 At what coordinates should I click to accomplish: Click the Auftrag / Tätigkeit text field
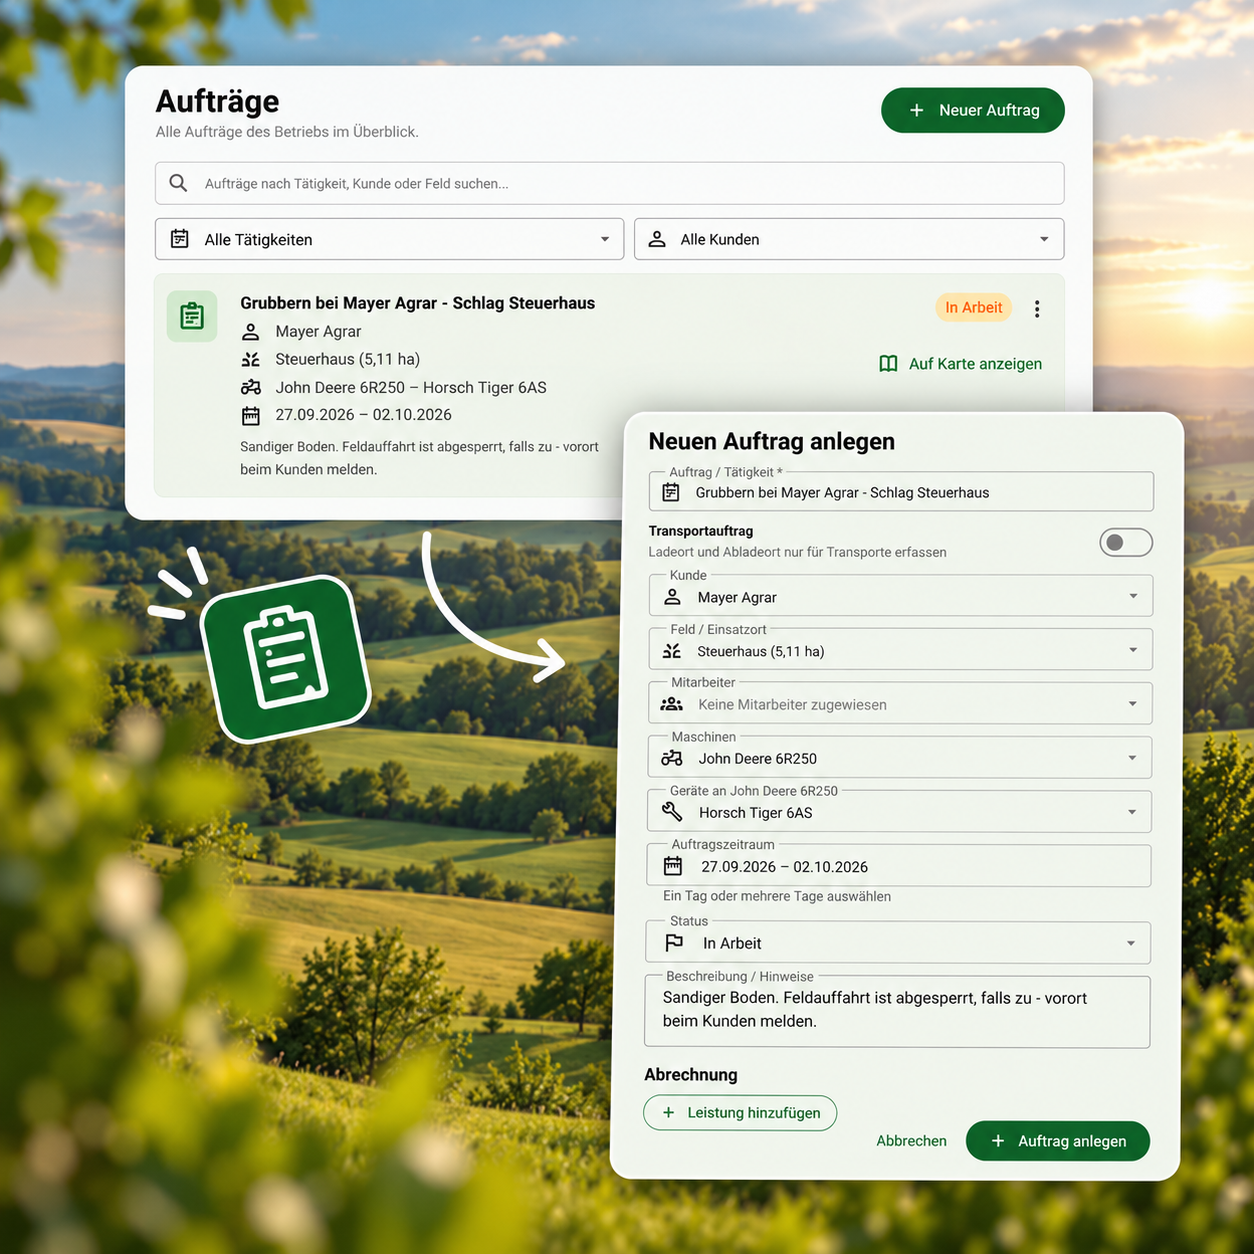pyautogui.click(x=901, y=492)
